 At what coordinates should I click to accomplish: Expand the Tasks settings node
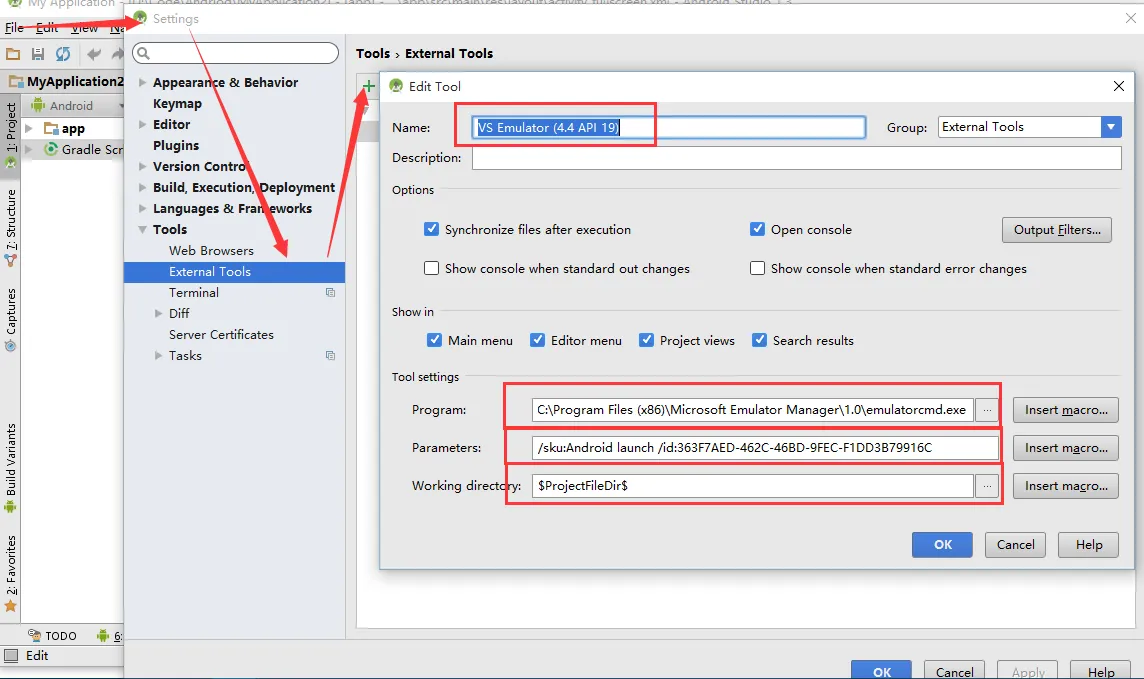158,356
